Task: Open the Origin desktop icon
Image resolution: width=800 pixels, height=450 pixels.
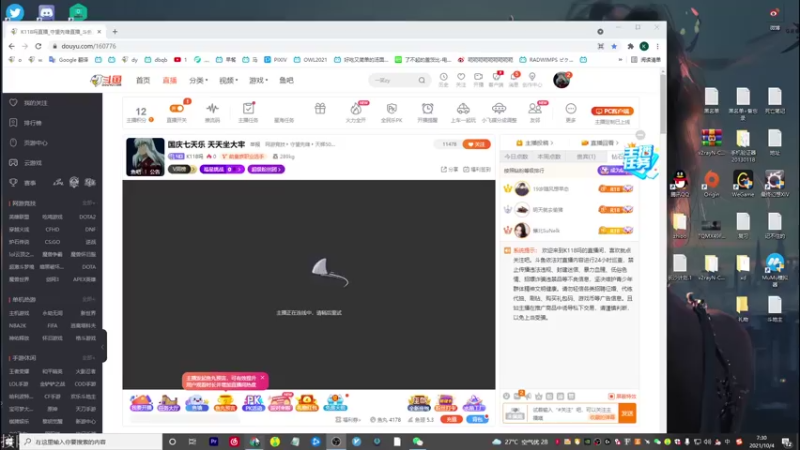Action: click(x=711, y=184)
